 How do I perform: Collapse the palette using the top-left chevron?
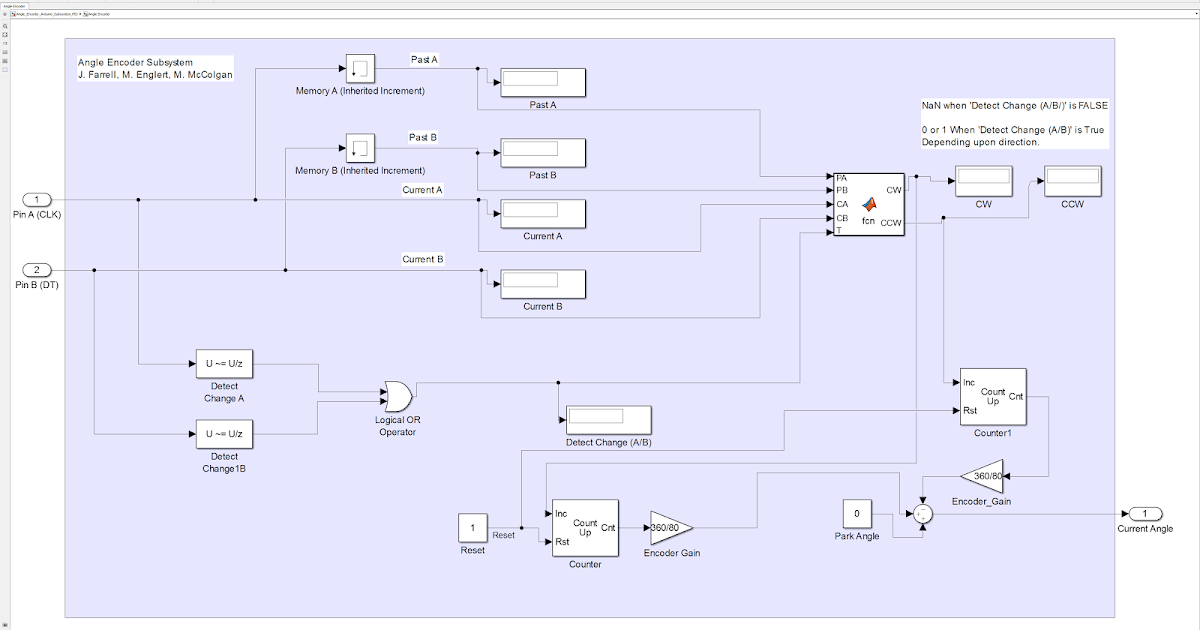[4, 14]
